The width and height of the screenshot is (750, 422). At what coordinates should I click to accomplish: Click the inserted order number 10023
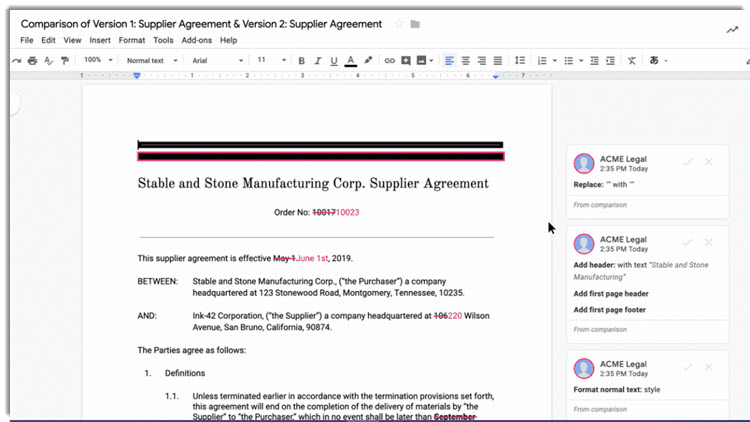[x=347, y=212]
